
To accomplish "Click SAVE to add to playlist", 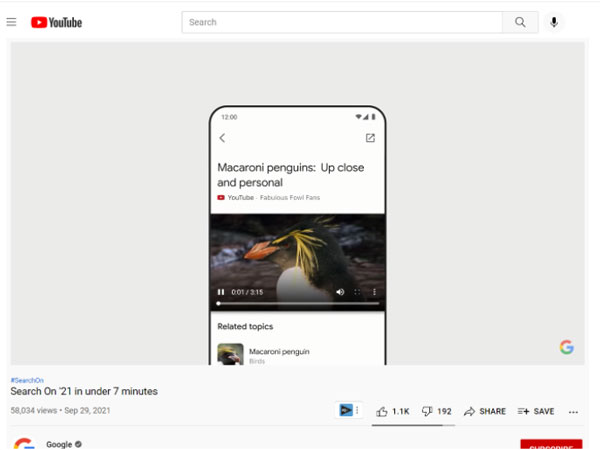I will point(536,412).
